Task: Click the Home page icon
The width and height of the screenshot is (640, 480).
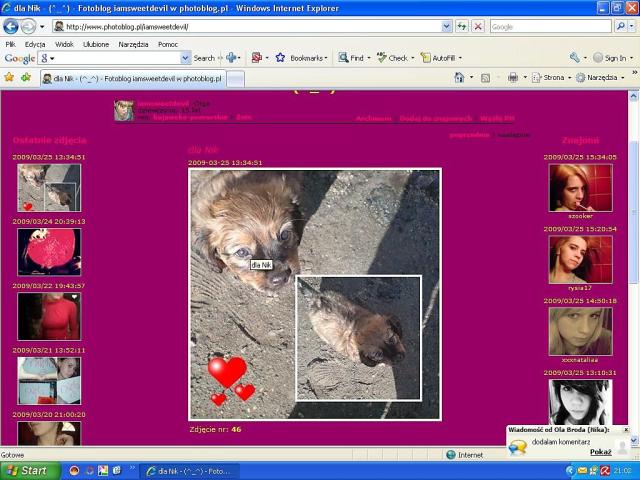Action: [x=459, y=78]
